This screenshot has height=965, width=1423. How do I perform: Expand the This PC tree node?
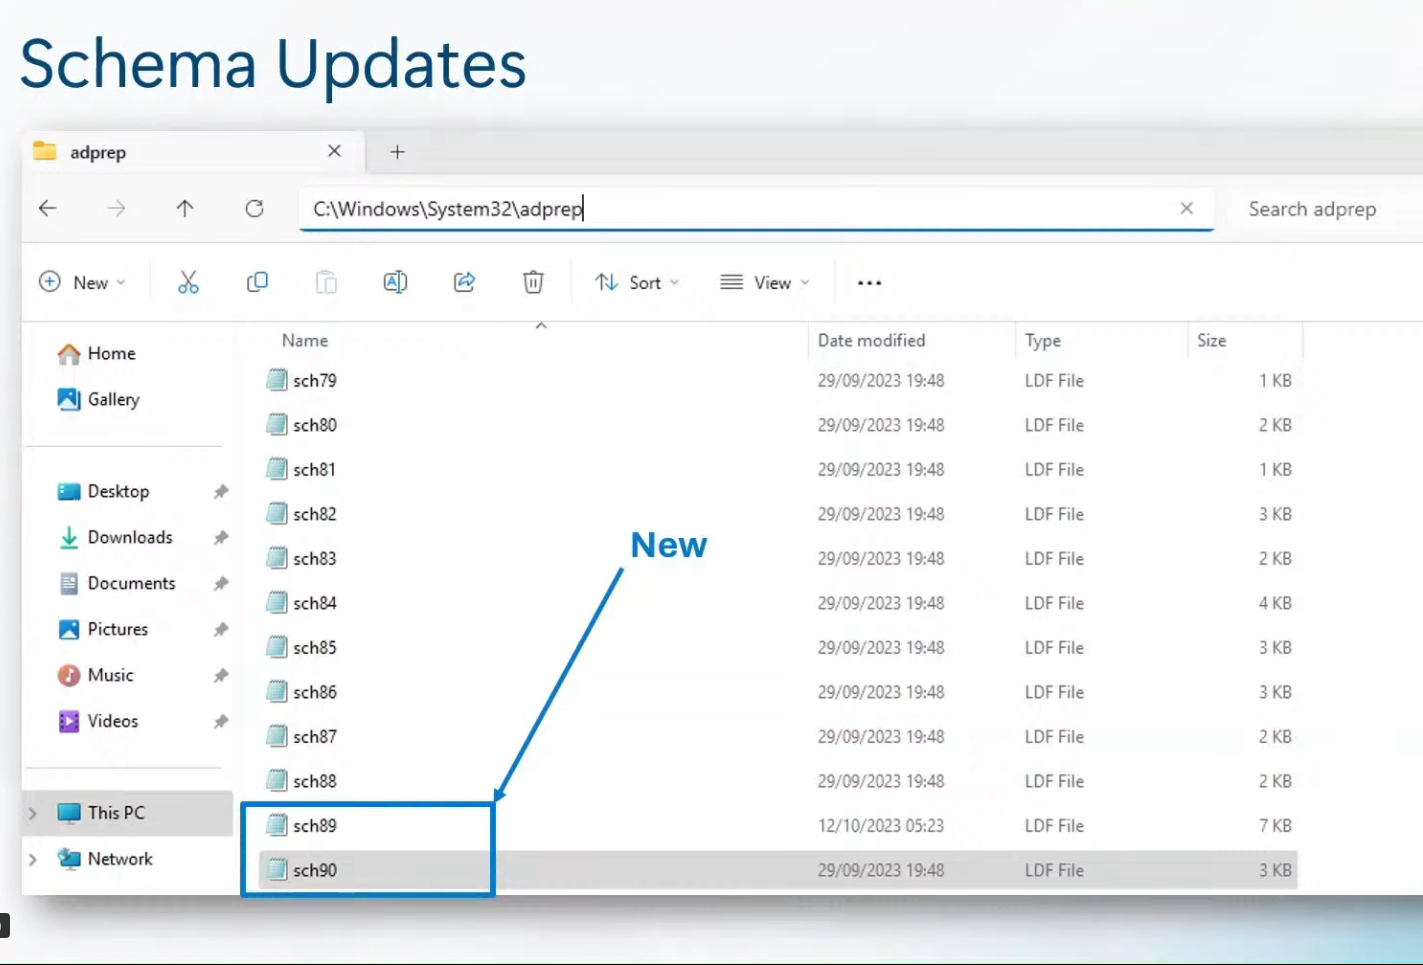pos(33,813)
